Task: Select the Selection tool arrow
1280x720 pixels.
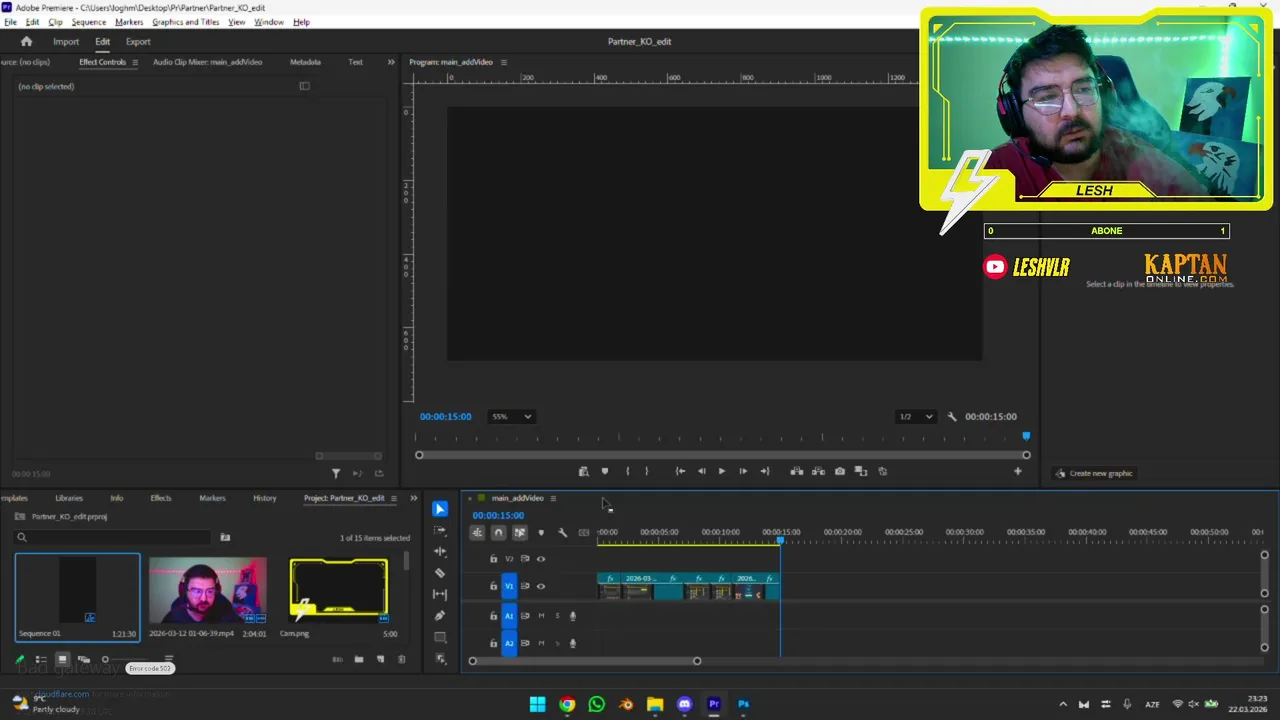Action: tap(440, 509)
